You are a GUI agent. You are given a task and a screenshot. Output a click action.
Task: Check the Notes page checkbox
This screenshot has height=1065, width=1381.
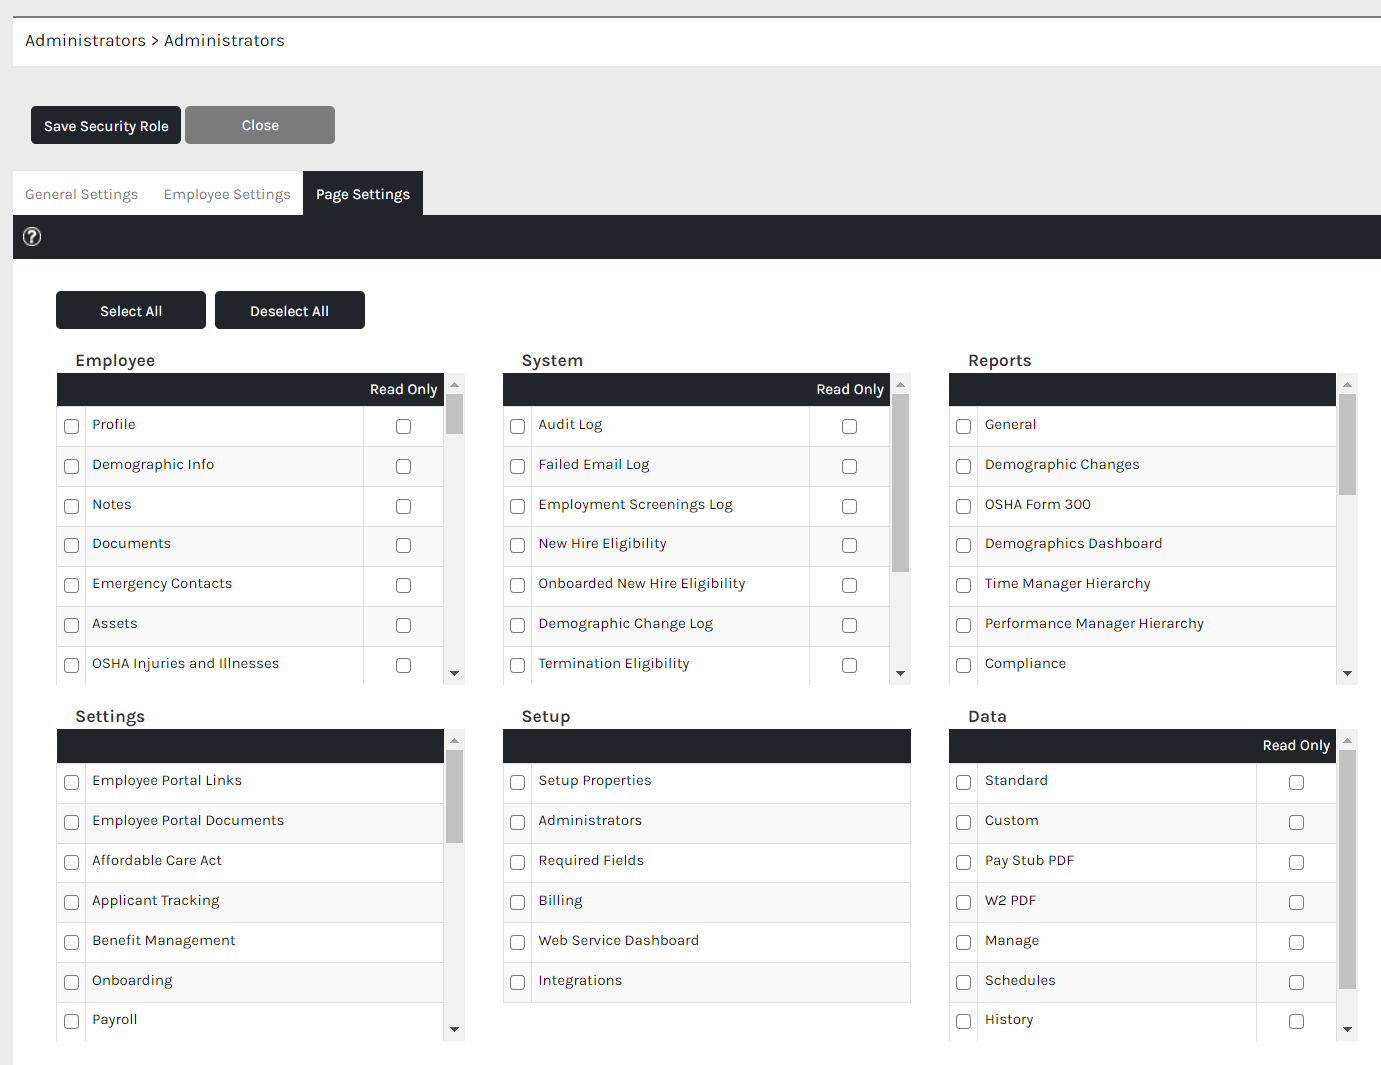pyautogui.click(x=72, y=506)
